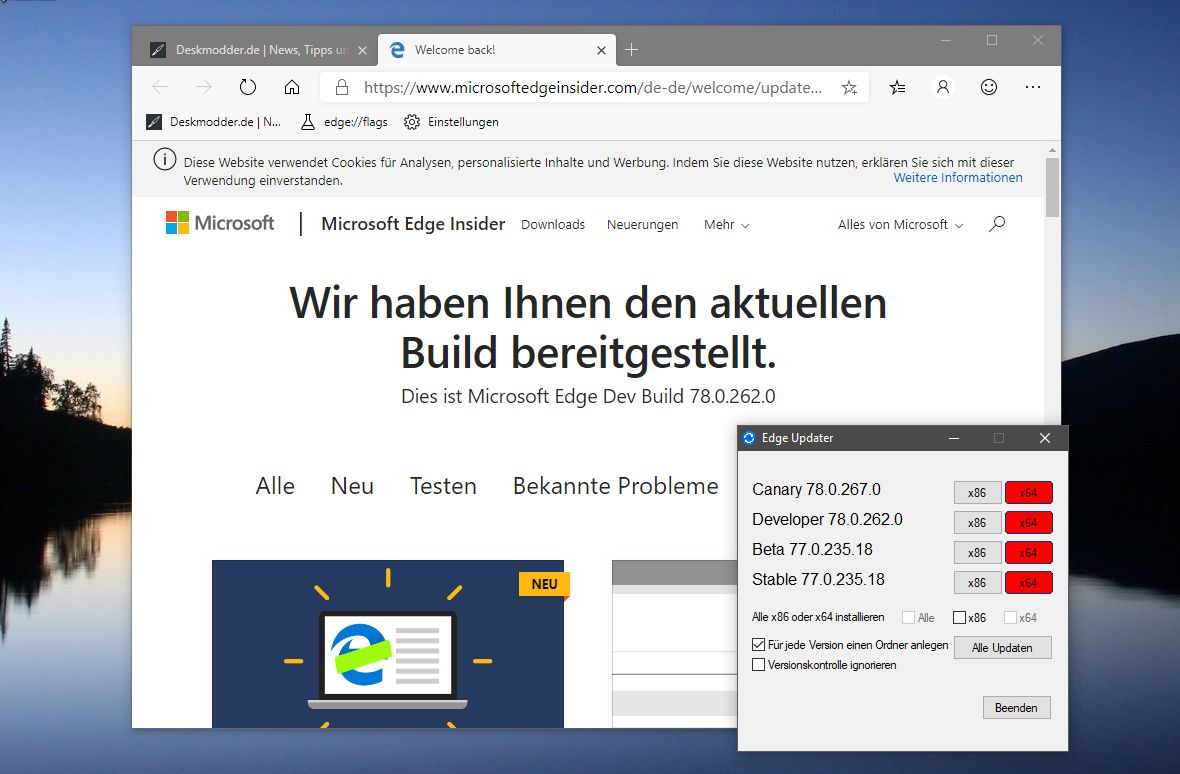Download Stable x86 build
This screenshot has height=774, width=1180.
(x=977, y=583)
